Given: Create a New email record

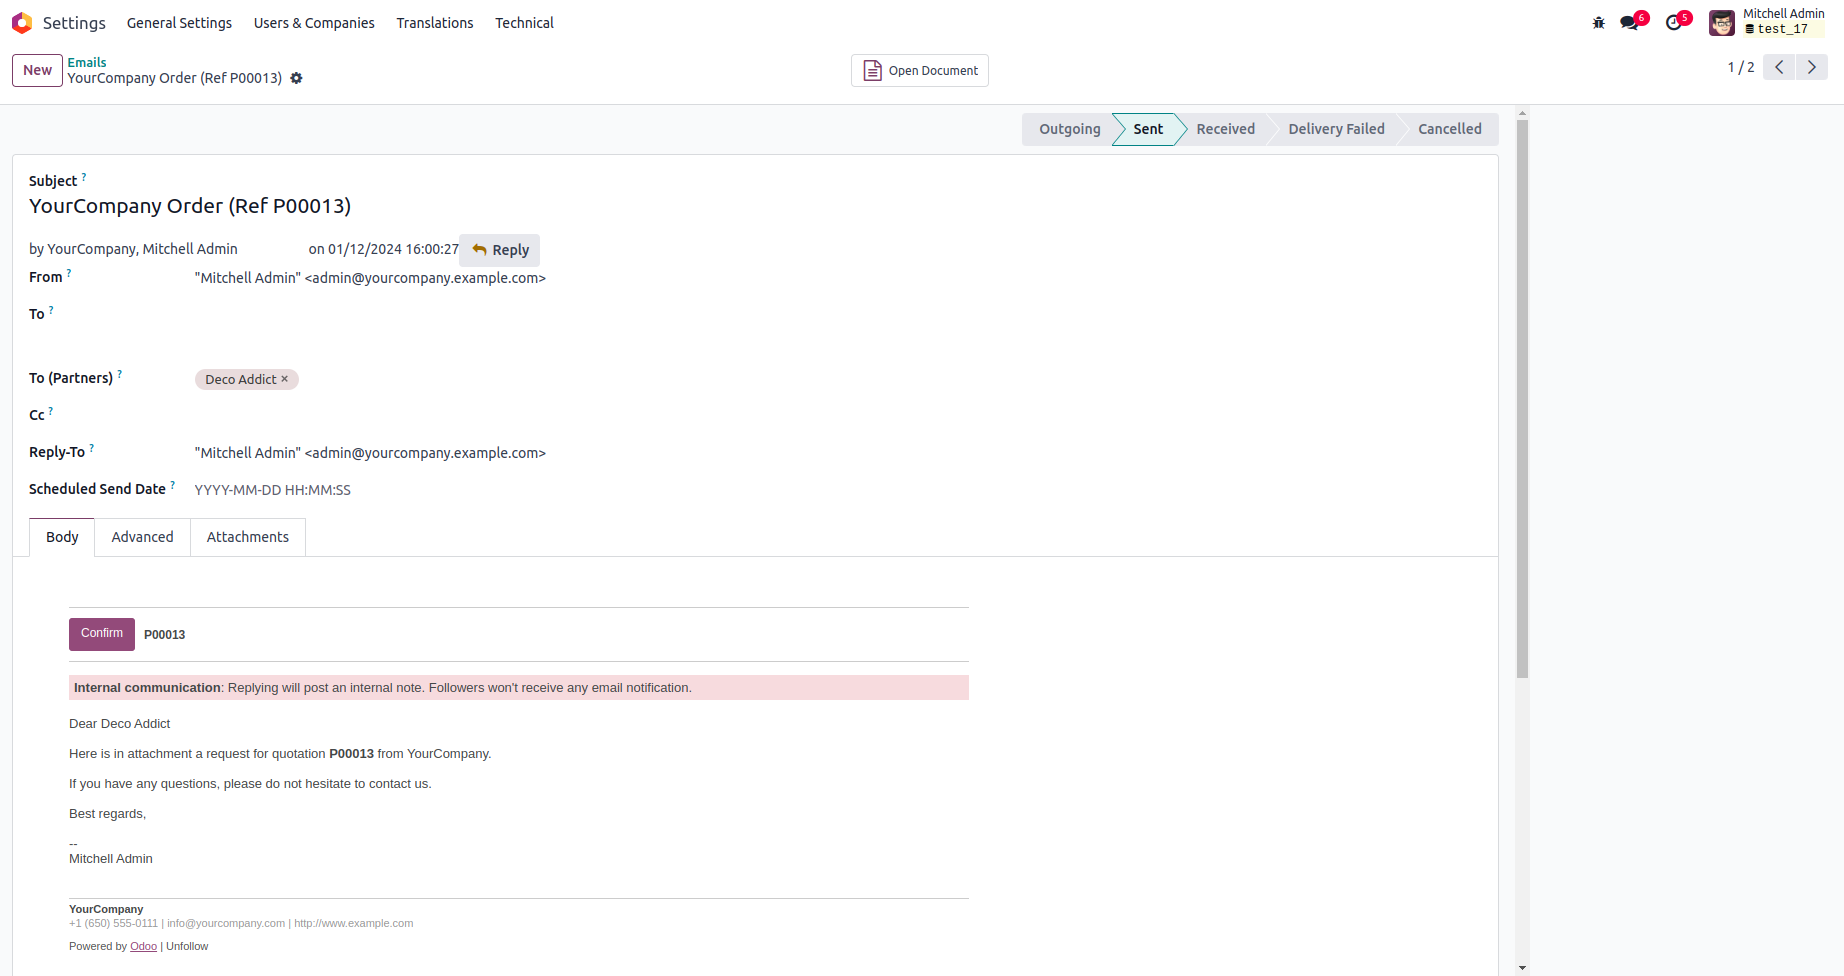Looking at the screenshot, I should point(37,70).
